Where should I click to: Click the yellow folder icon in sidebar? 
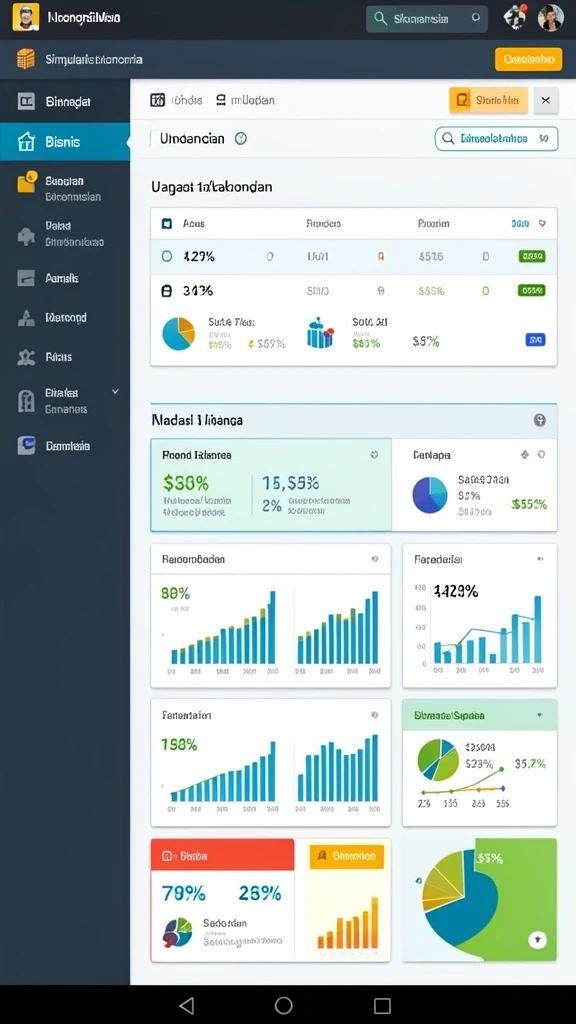point(26,182)
